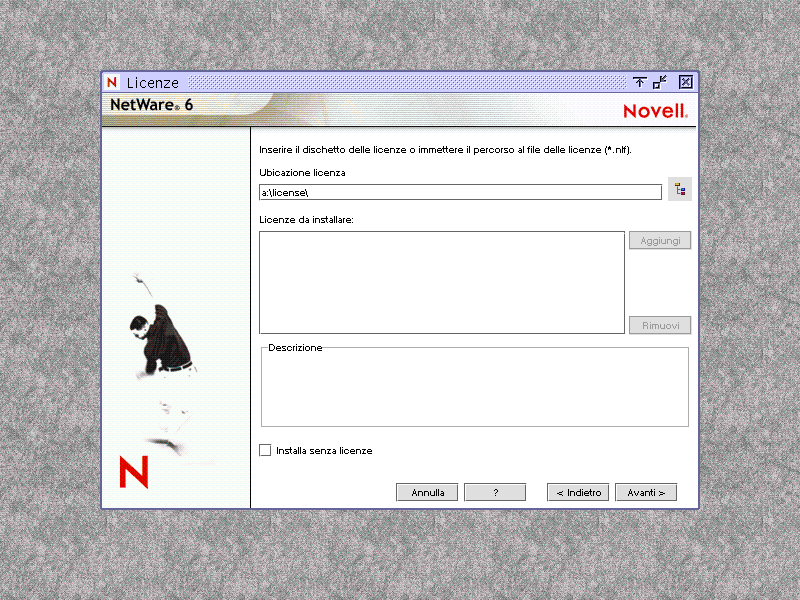Enable Installa senza licenze checkbox

265,450
